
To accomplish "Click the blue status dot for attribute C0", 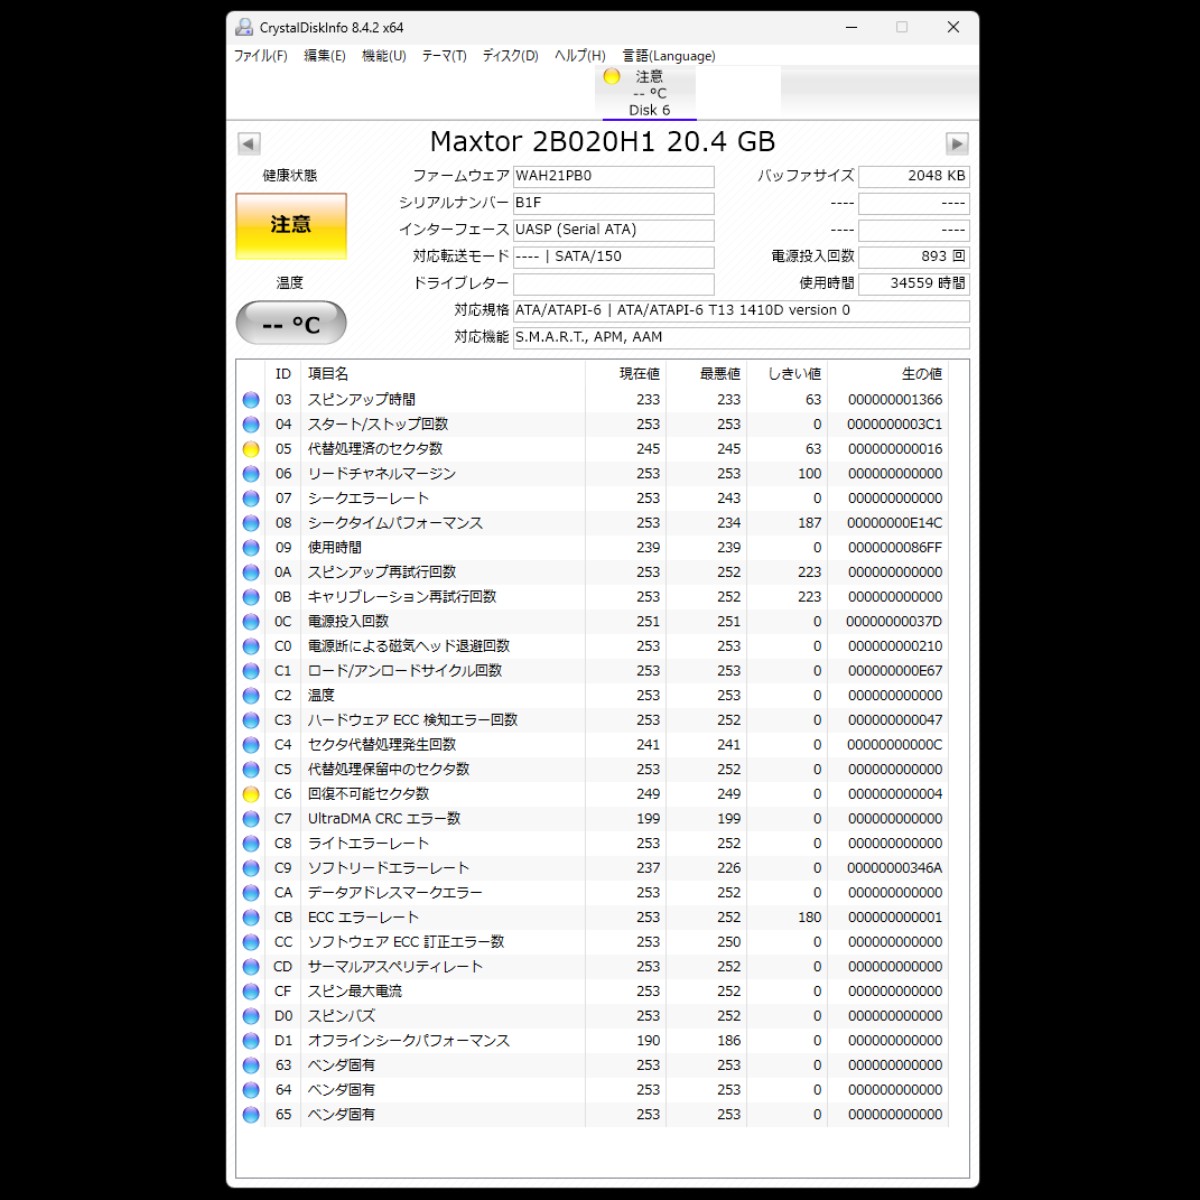I will coord(251,646).
